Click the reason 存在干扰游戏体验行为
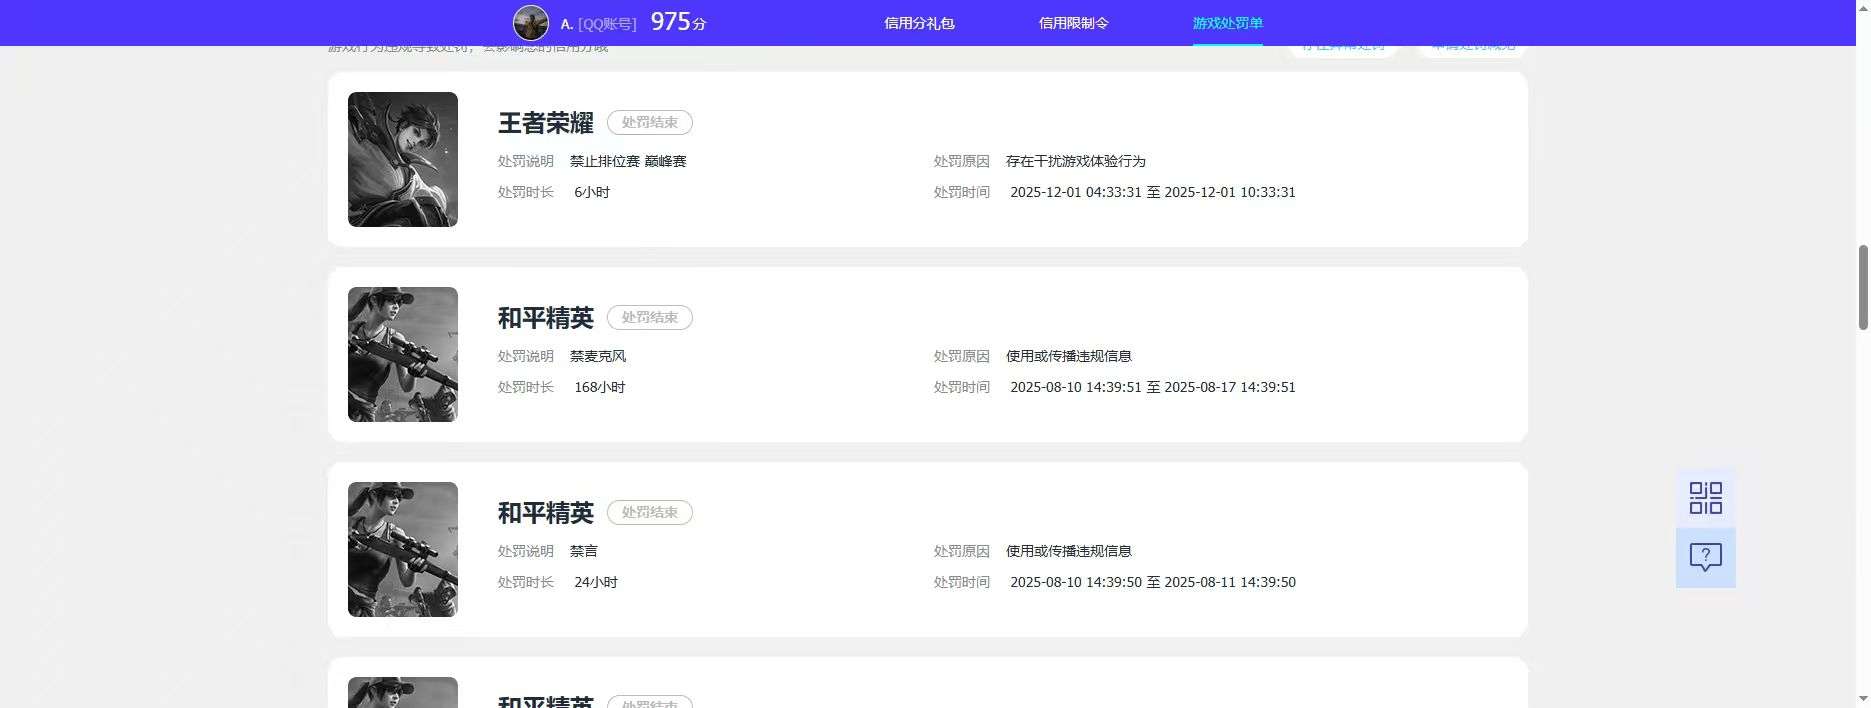 pos(1076,161)
